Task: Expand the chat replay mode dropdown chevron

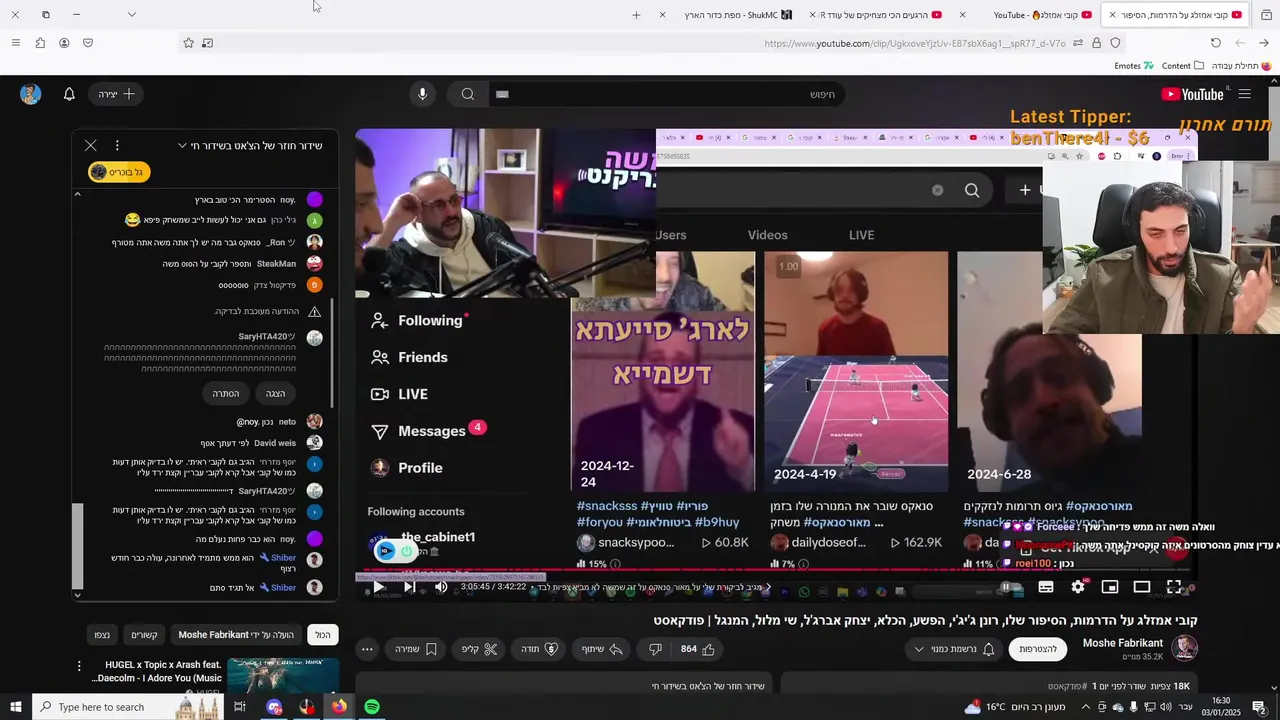Action: (182, 146)
